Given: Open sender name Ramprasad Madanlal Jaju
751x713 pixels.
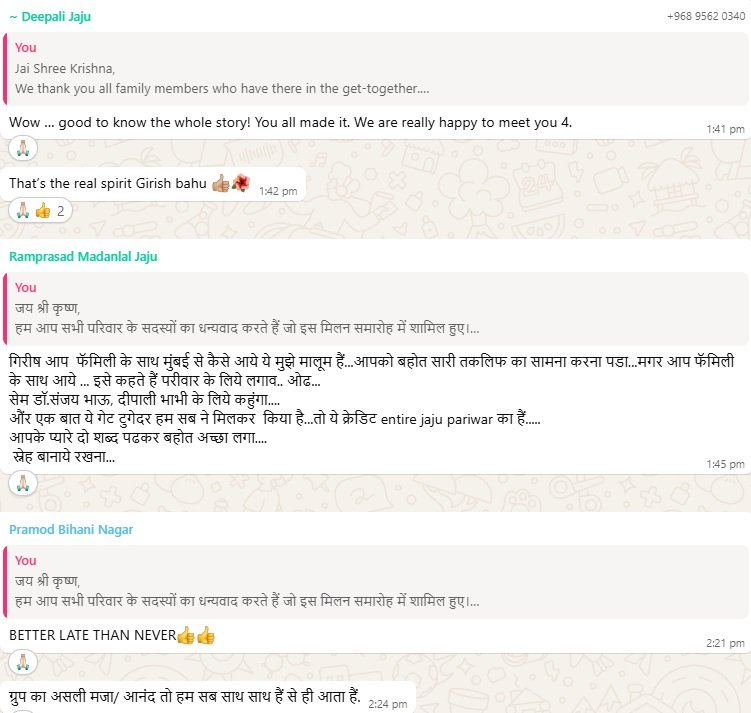Looking at the screenshot, I should 83,257.
